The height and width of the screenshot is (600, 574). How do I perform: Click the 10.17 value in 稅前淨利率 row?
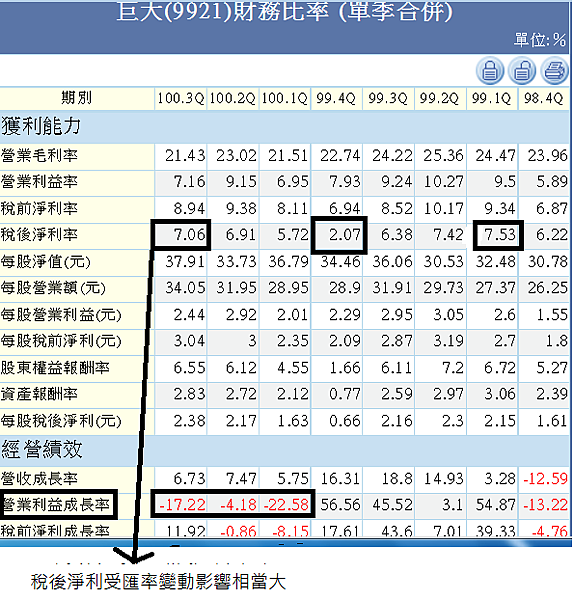tap(444, 209)
